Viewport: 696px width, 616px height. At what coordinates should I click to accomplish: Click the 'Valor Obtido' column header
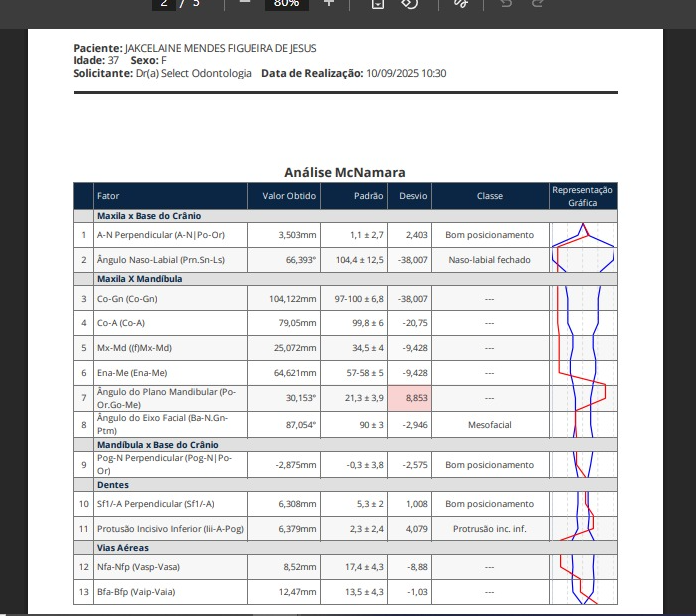(x=284, y=196)
